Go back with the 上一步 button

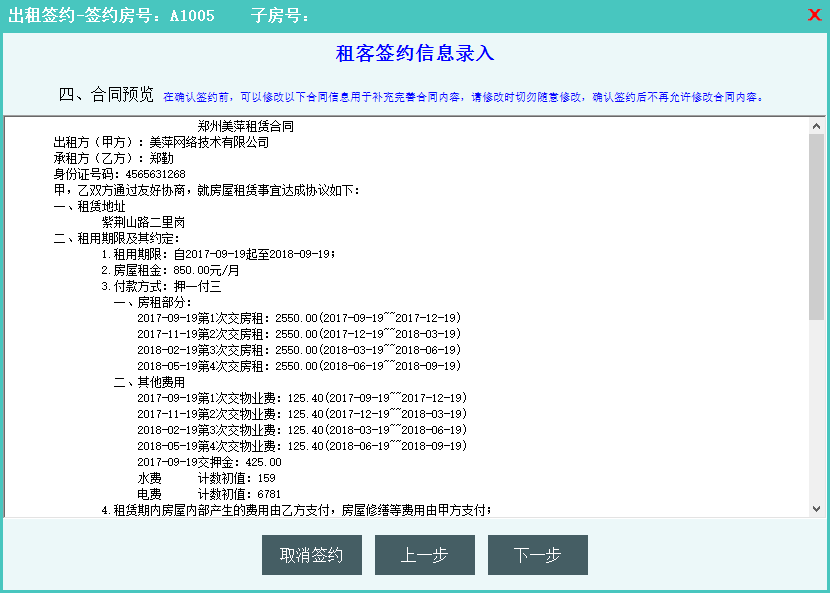424,556
